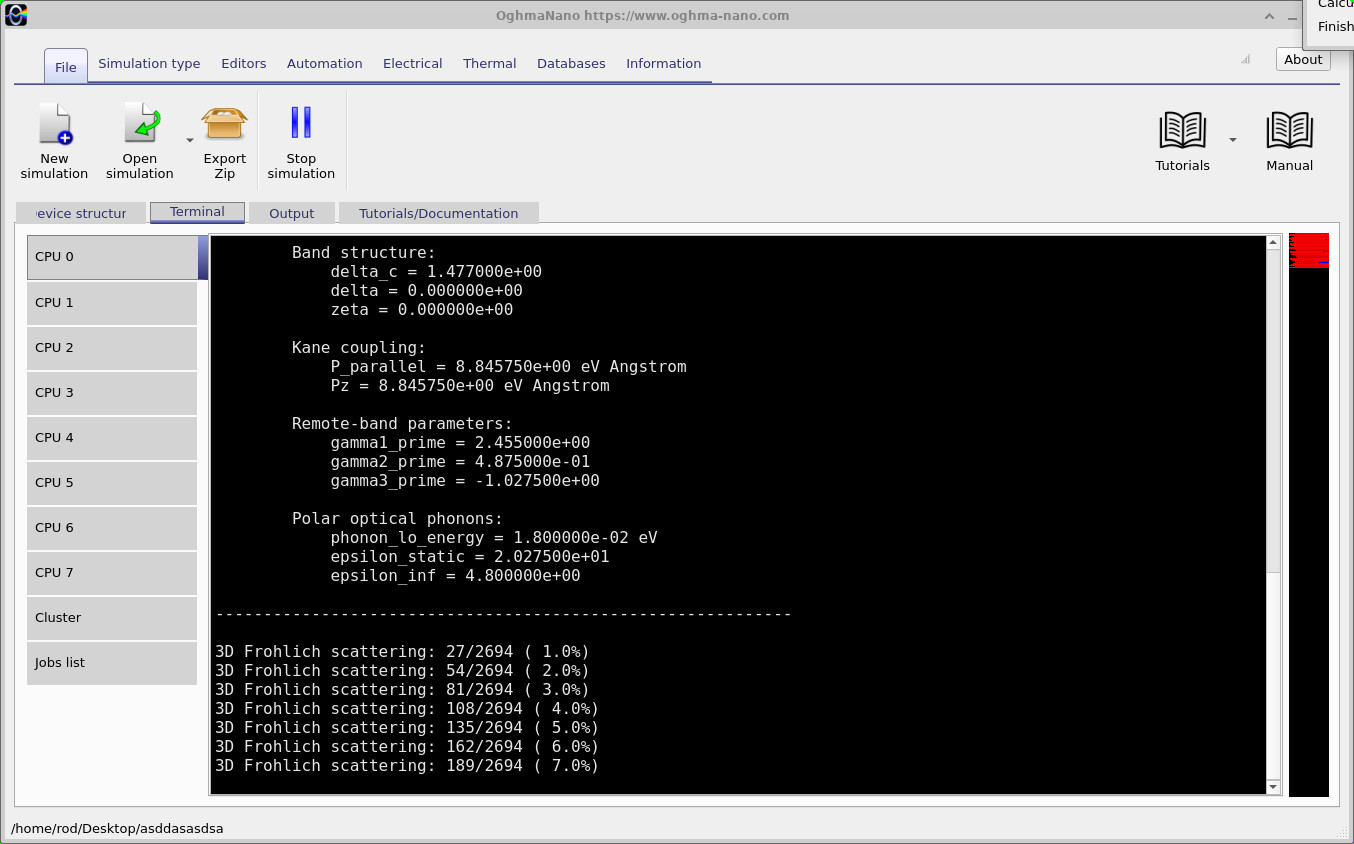The image size is (1354, 844).
Task: Click 'phonon_lo_energy = 1.800000e-02 eV' terminal line
Action: pyautogui.click(x=494, y=538)
